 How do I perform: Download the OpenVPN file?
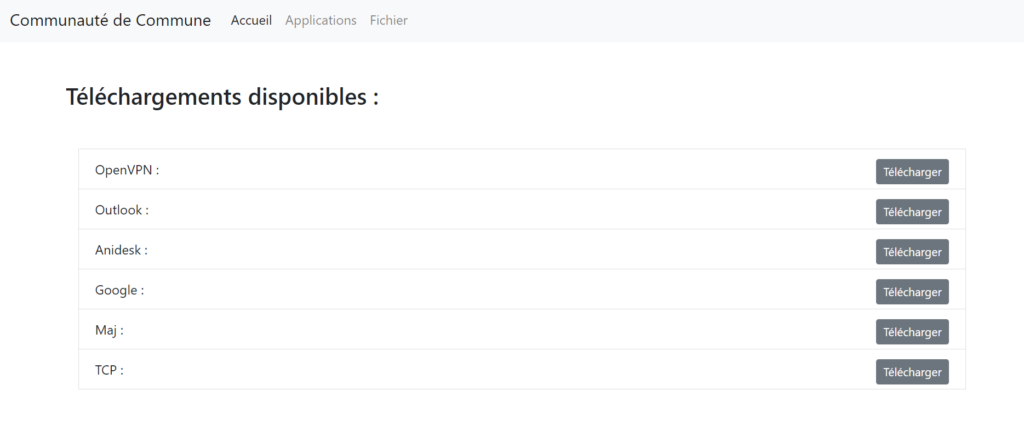coord(912,172)
